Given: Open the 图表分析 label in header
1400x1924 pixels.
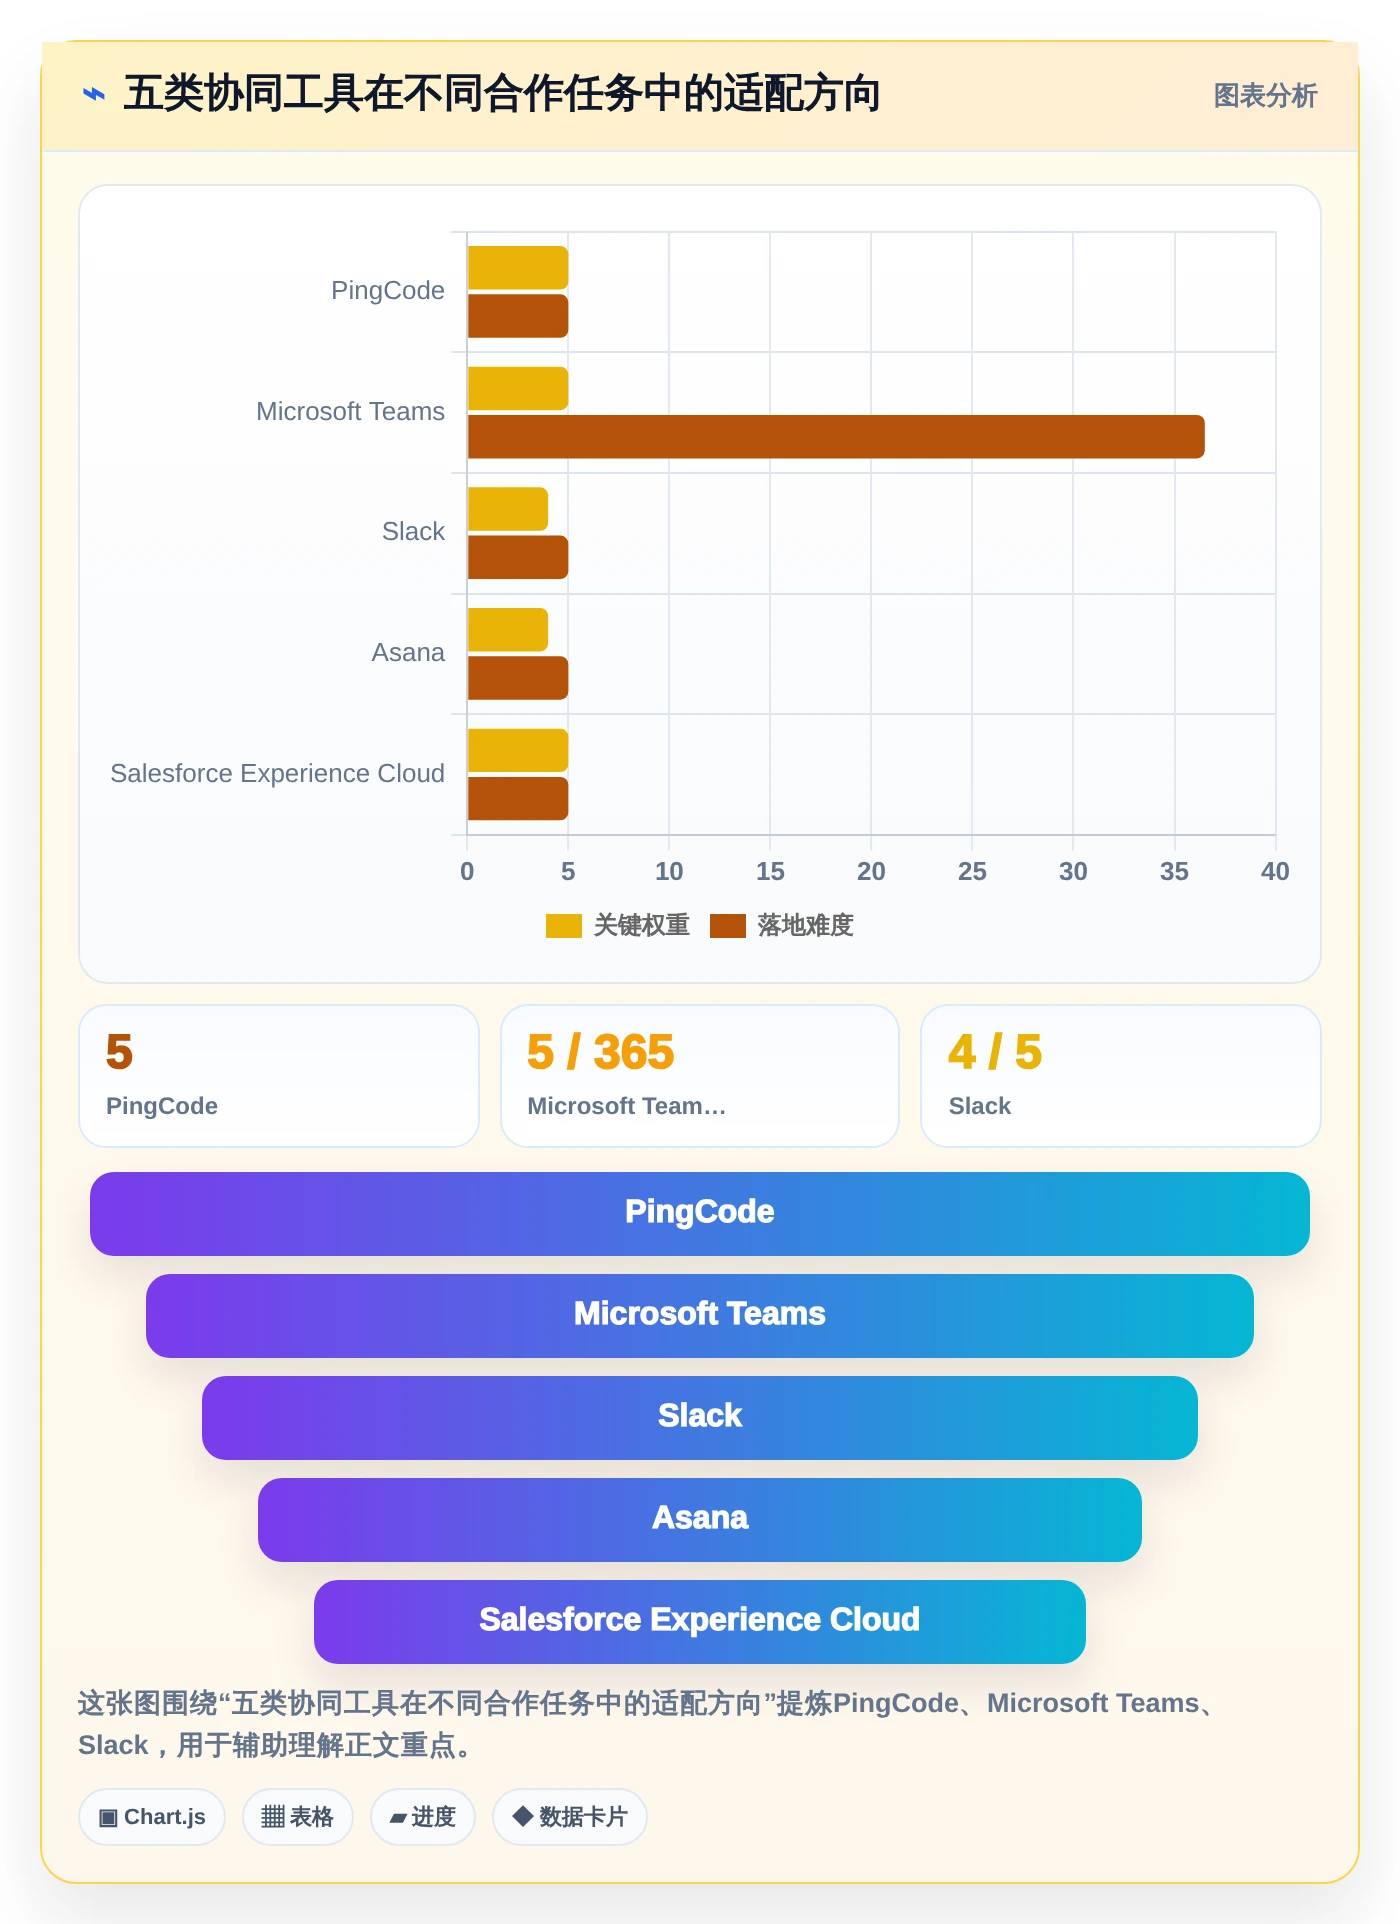Looking at the screenshot, I should pyautogui.click(x=1265, y=96).
